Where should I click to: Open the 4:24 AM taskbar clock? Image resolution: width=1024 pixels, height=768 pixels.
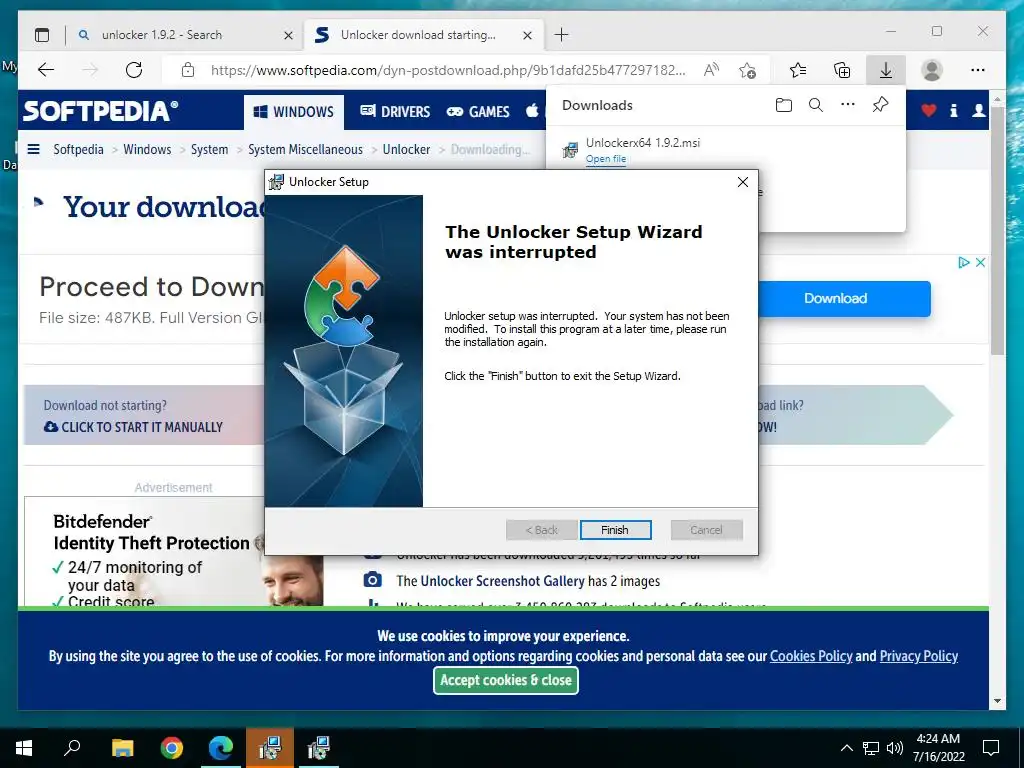pos(938,748)
